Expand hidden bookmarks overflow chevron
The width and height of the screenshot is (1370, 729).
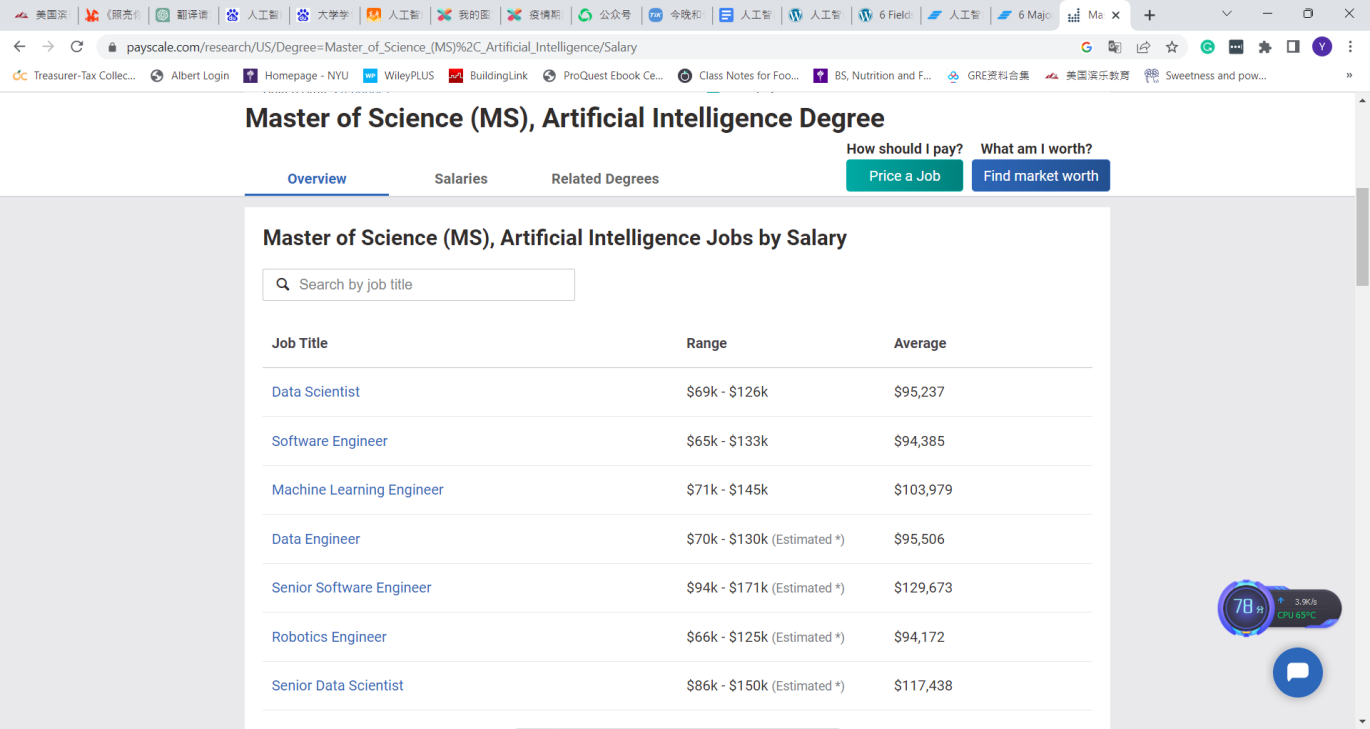[1349, 76]
